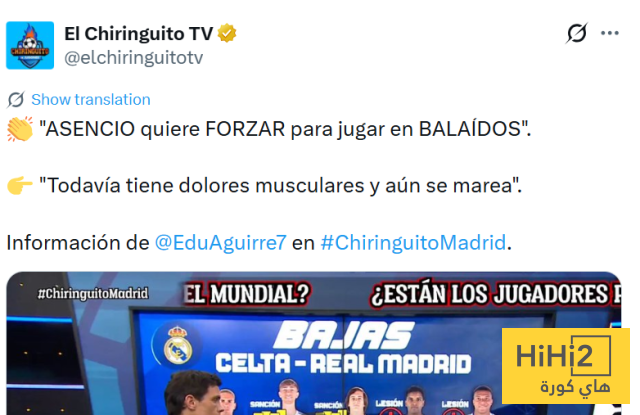Viewport: 640px width, 415px height.
Task: Click the BAJAS heading in the video
Action: point(344,335)
